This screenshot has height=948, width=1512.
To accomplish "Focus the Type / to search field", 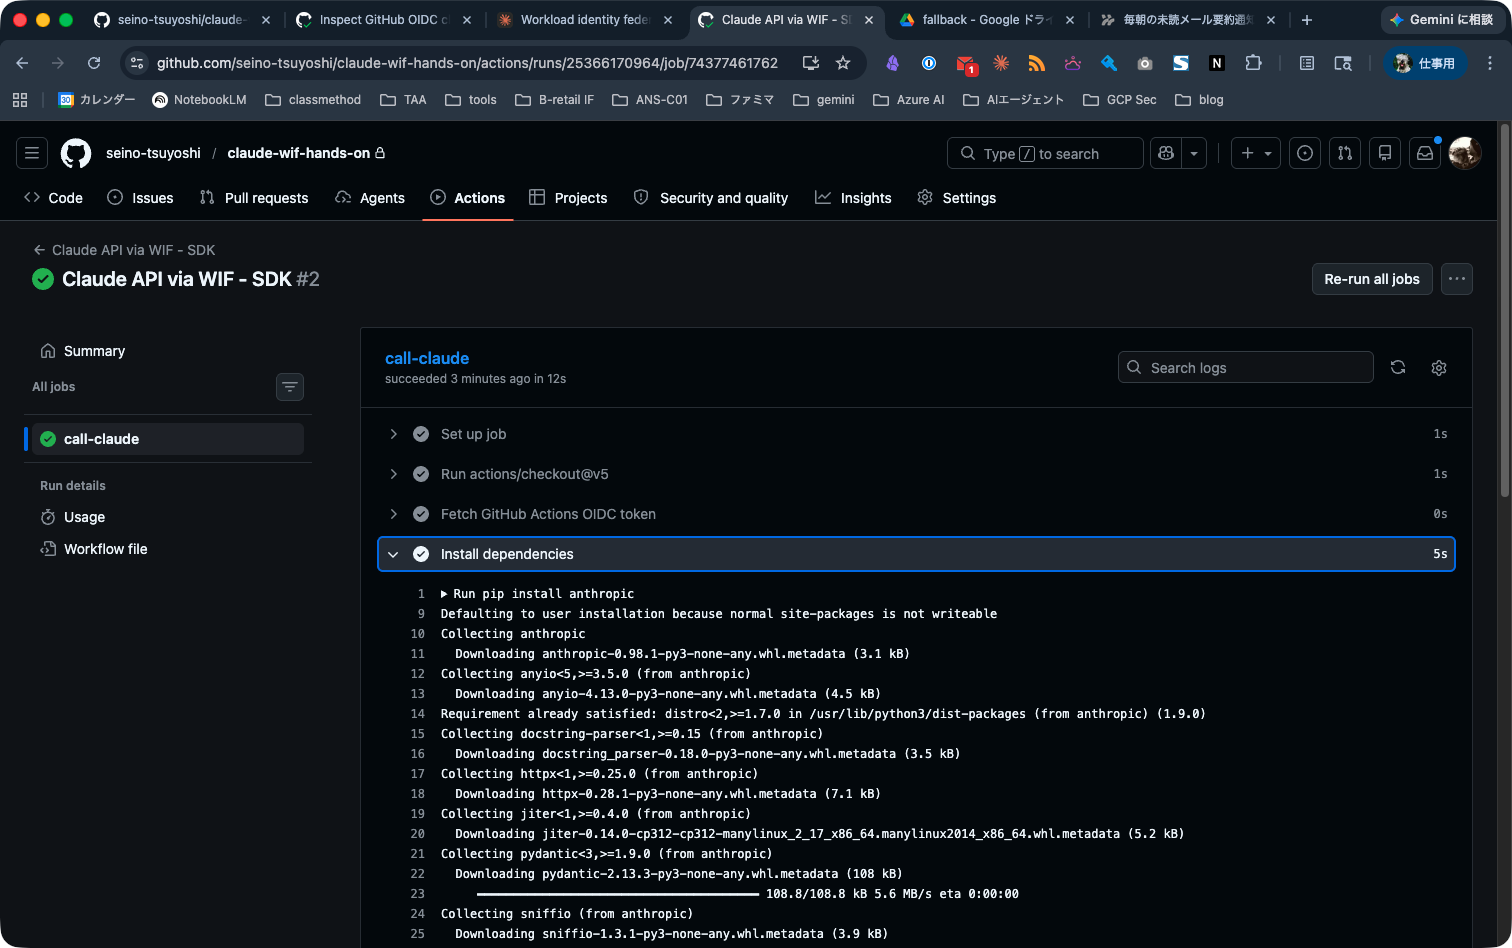I will coord(1045,153).
